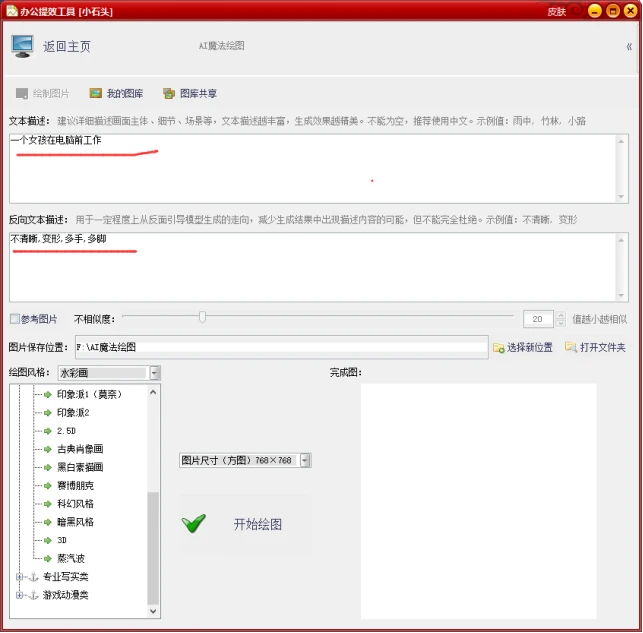The image size is (643, 633).
Task: Collapse panel with double-chevron icon
Action: [x=629, y=47]
